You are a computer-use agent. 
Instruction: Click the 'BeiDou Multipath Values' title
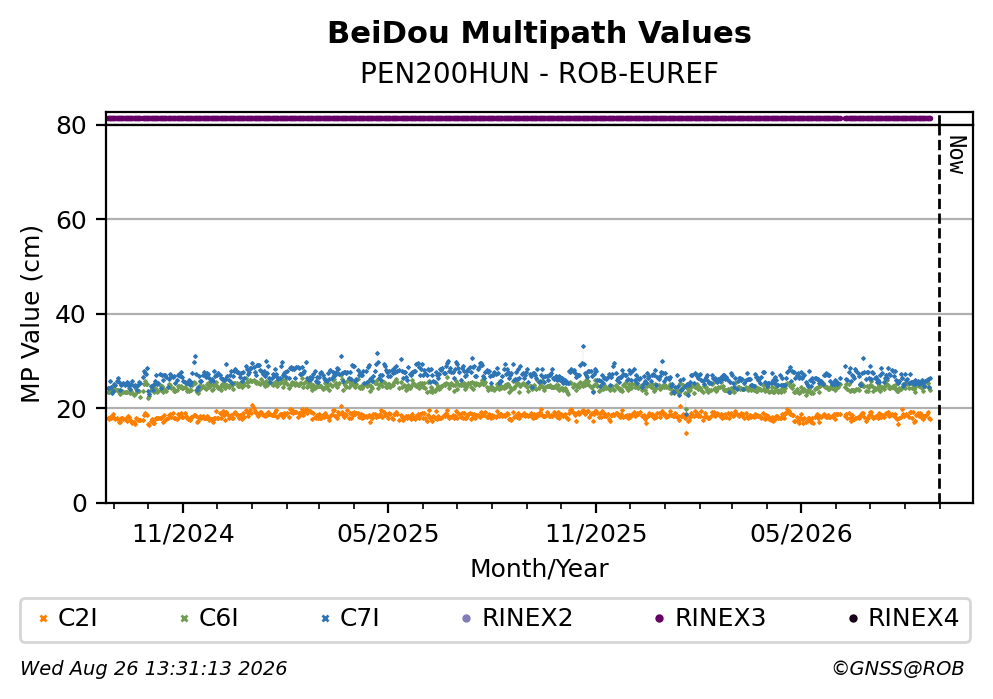pos(540,33)
